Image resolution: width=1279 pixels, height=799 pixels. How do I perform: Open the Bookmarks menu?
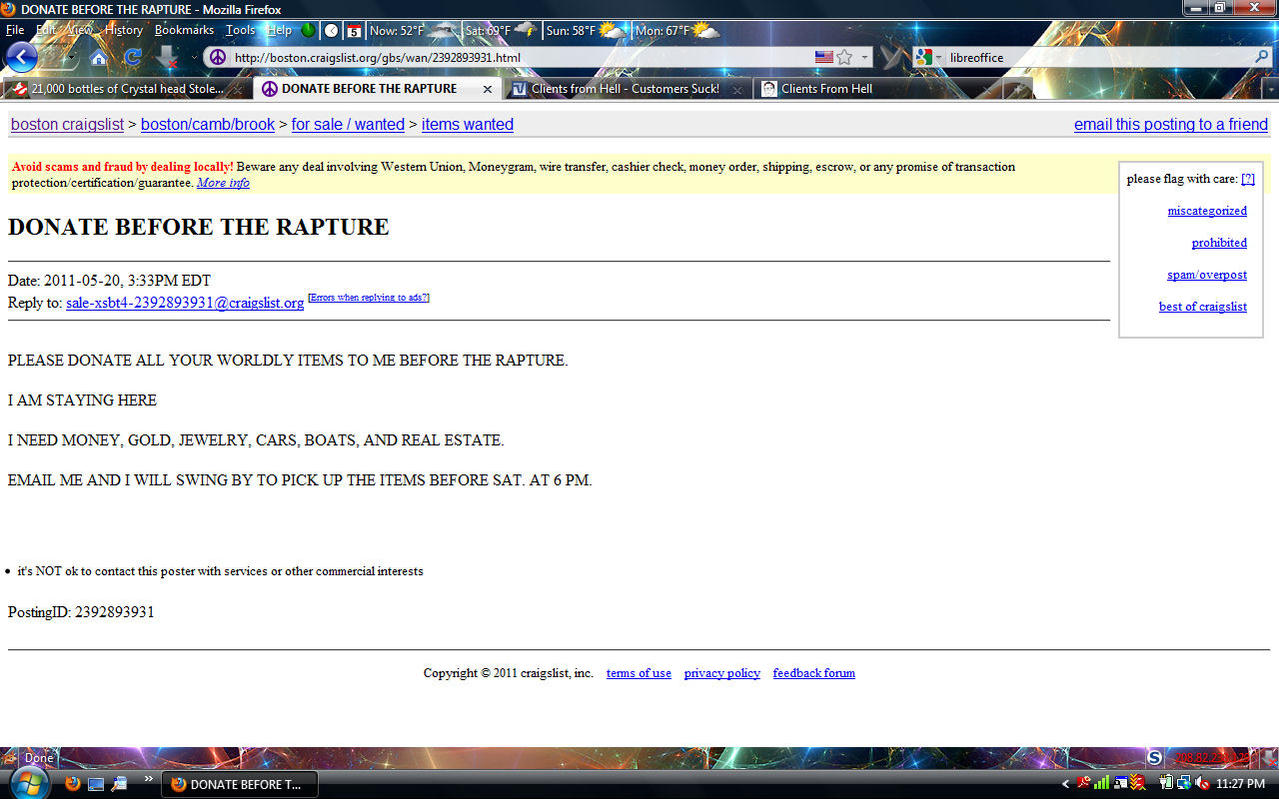click(x=184, y=30)
